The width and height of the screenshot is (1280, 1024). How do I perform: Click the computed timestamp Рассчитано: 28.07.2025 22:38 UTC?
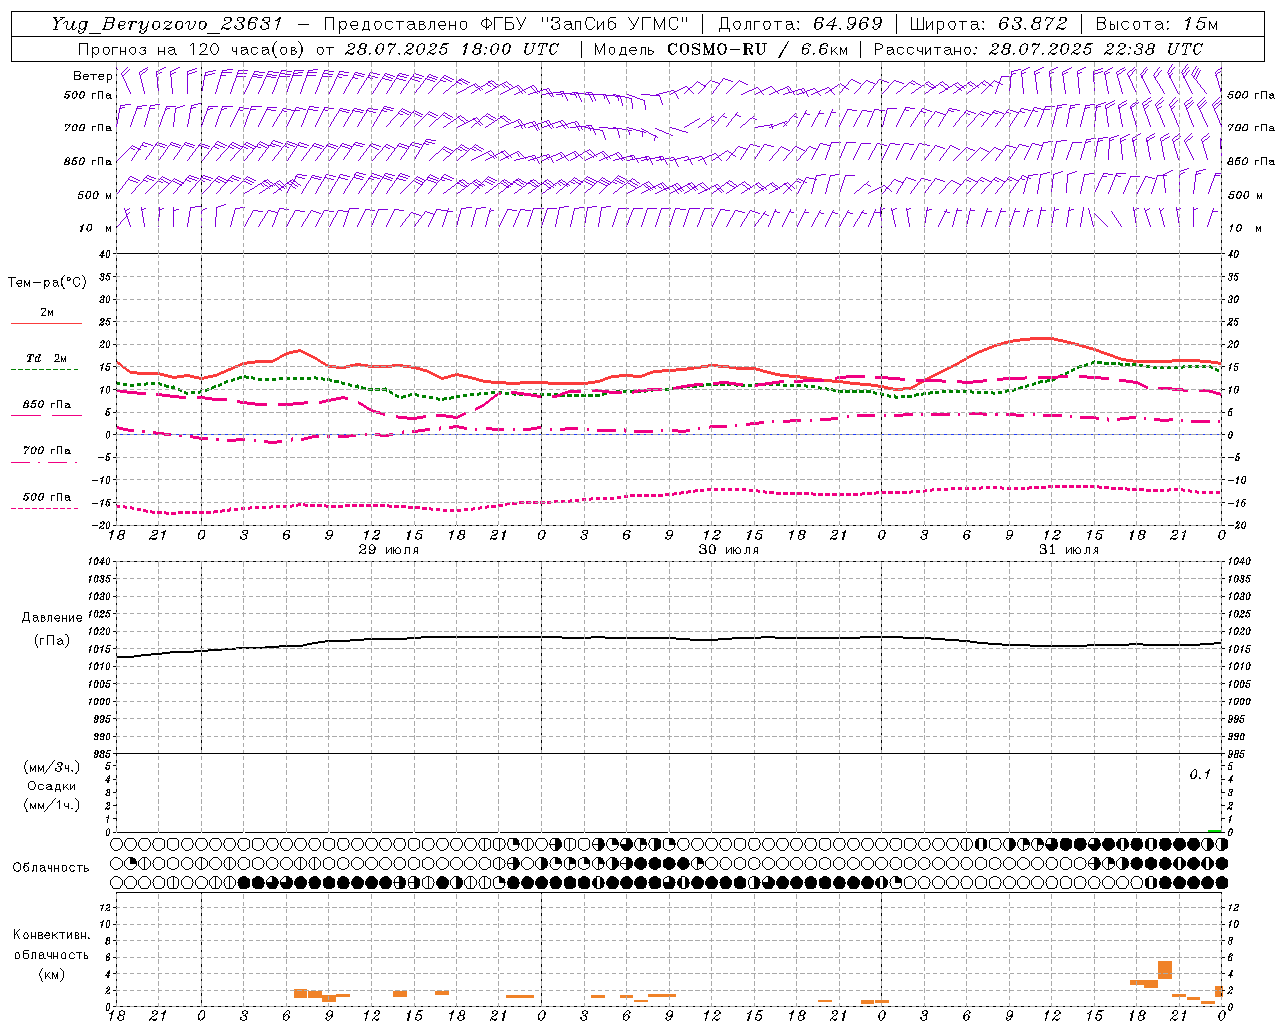click(1038, 49)
